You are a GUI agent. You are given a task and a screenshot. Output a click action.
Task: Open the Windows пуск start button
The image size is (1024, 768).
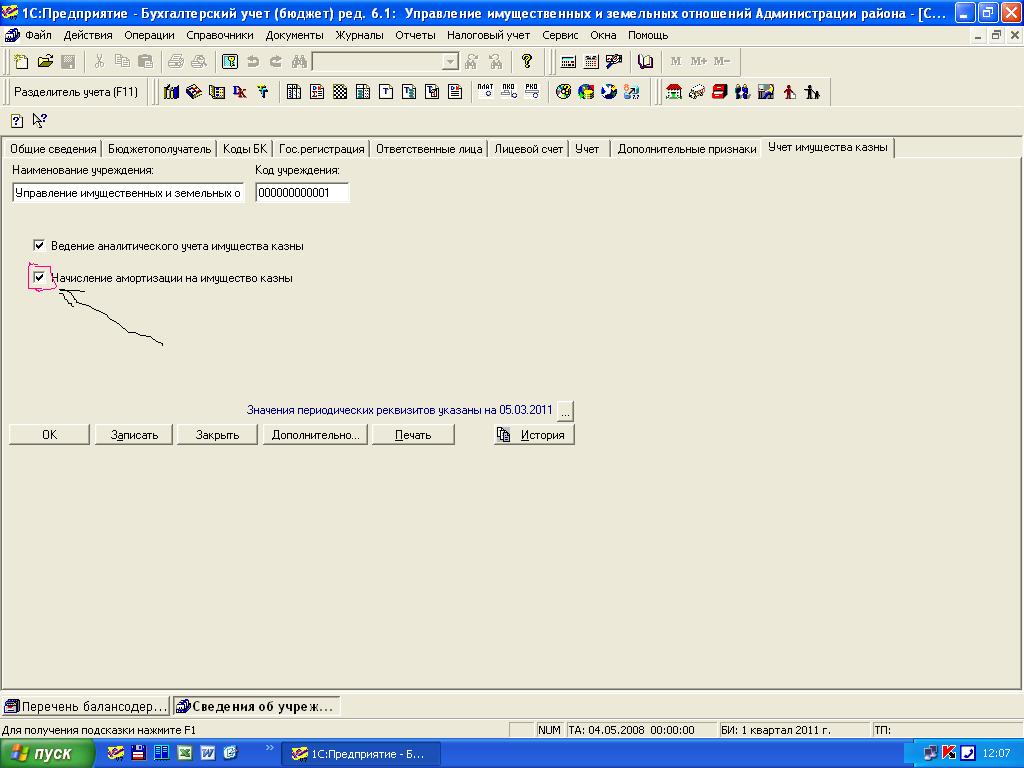[47, 754]
